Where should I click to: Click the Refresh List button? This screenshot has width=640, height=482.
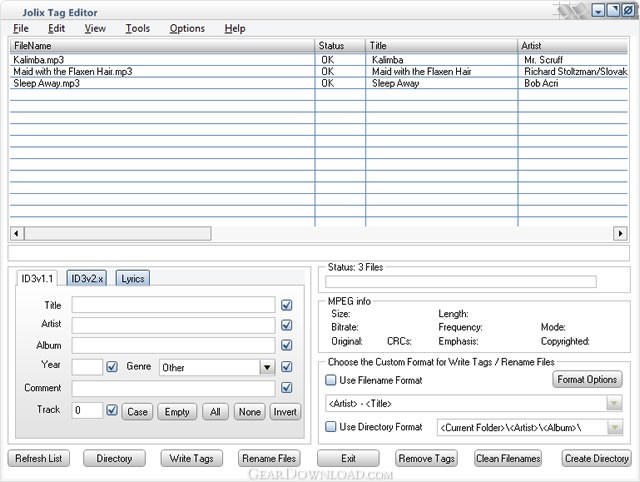pos(39,458)
